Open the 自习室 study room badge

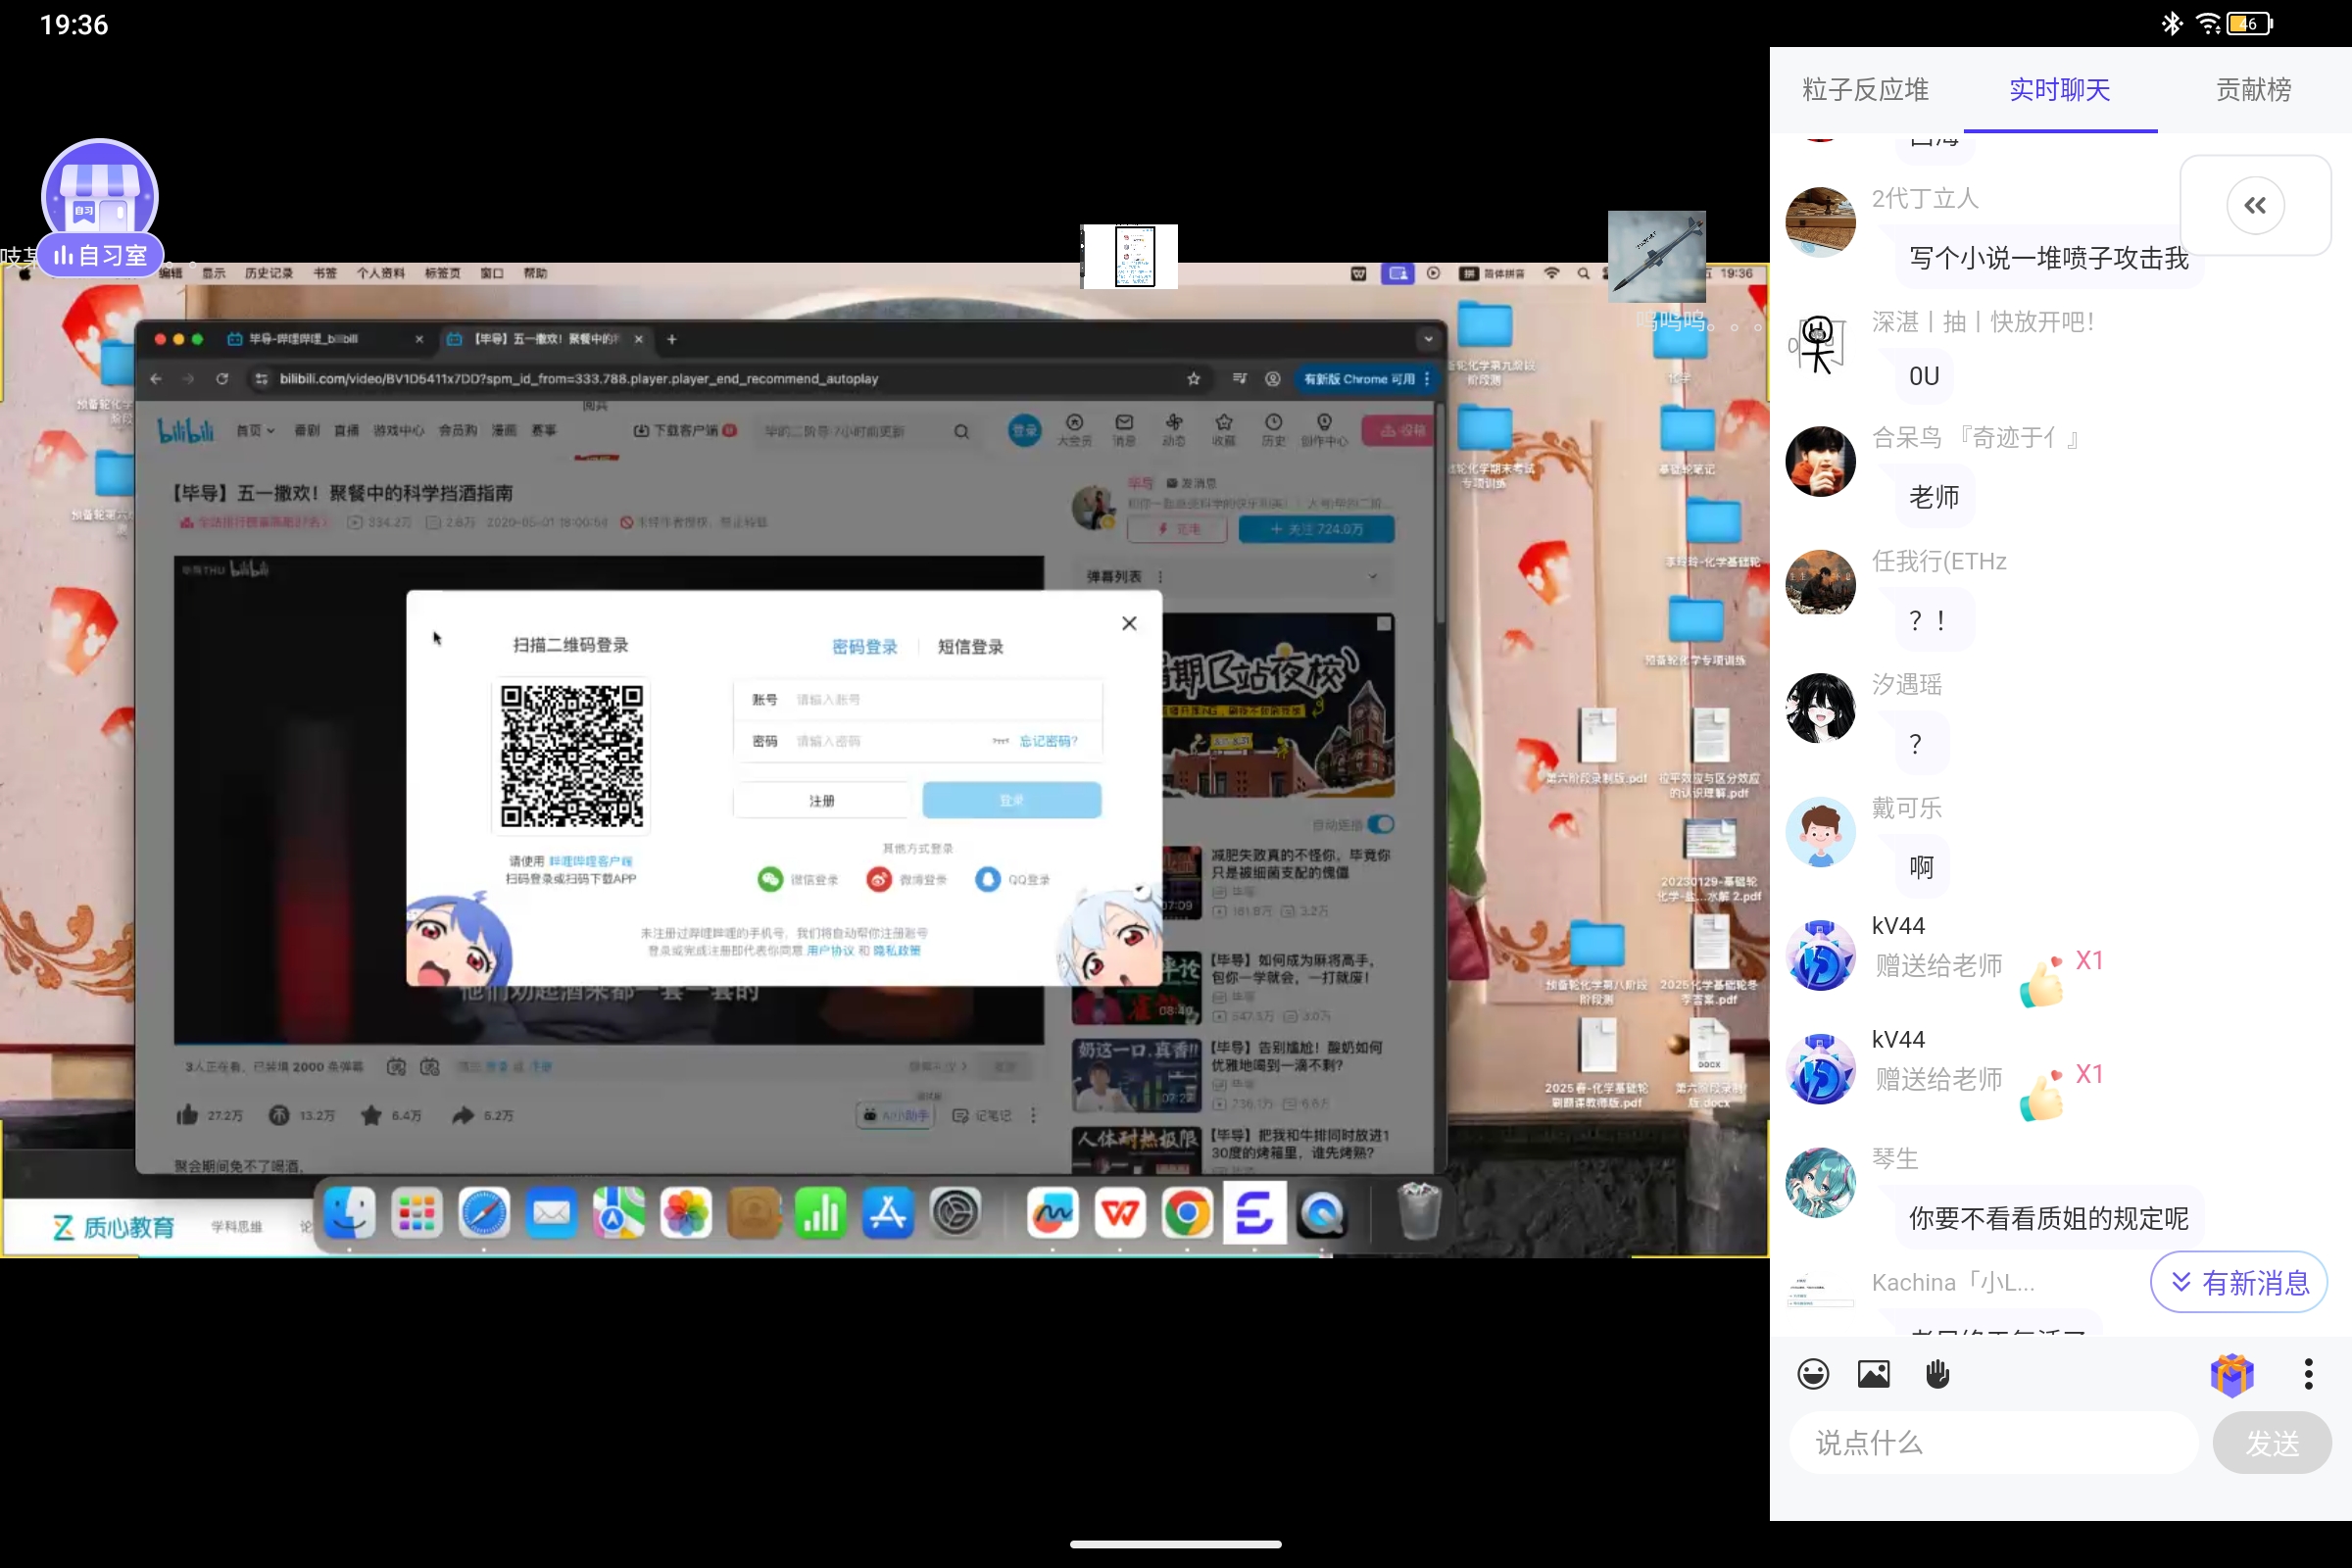pos(100,208)
